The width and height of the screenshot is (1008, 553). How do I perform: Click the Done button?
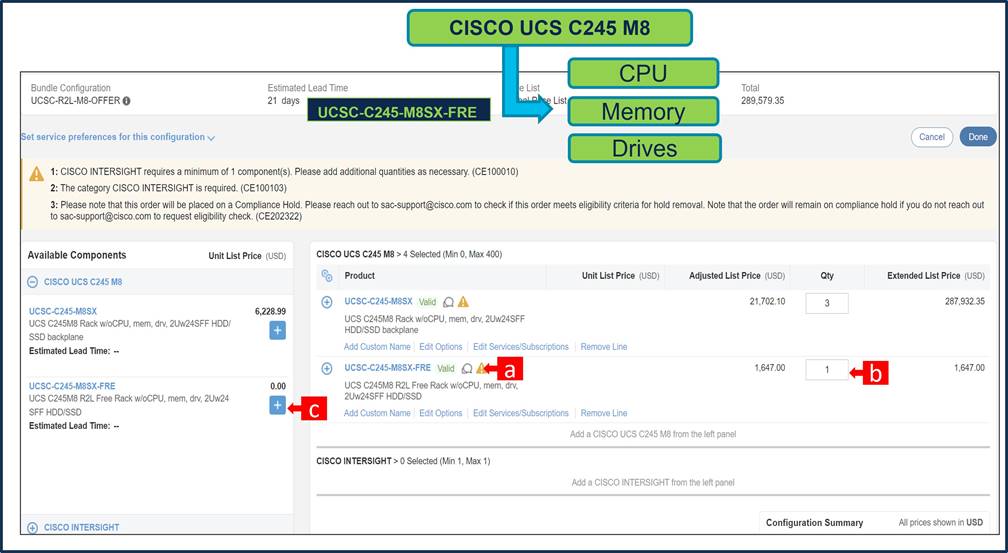point(978,137)
